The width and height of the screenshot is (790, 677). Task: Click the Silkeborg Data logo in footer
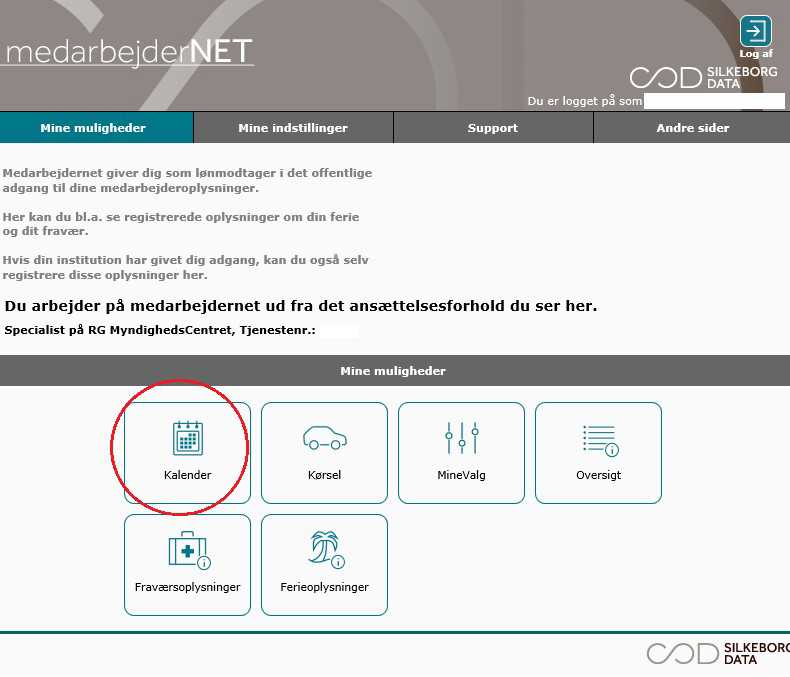click(x=717, y=653)
